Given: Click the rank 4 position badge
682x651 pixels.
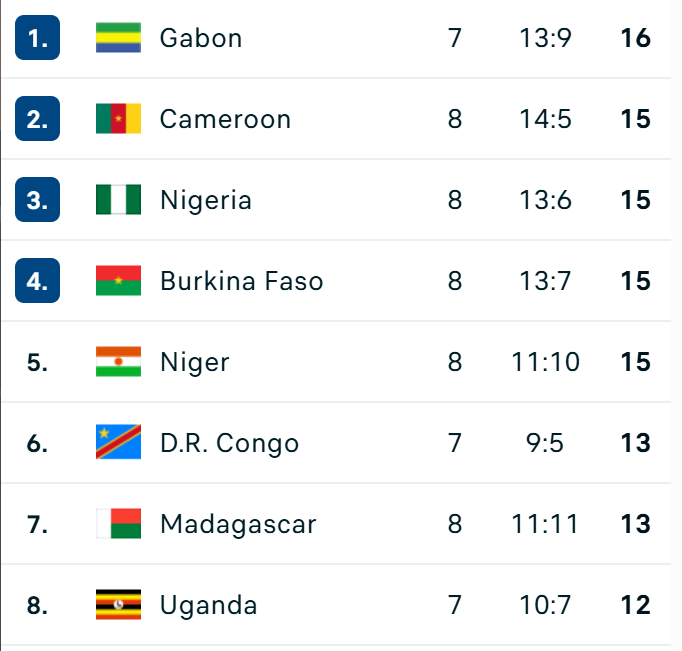Looking at the screenshot, I should (x=38, y=281).
